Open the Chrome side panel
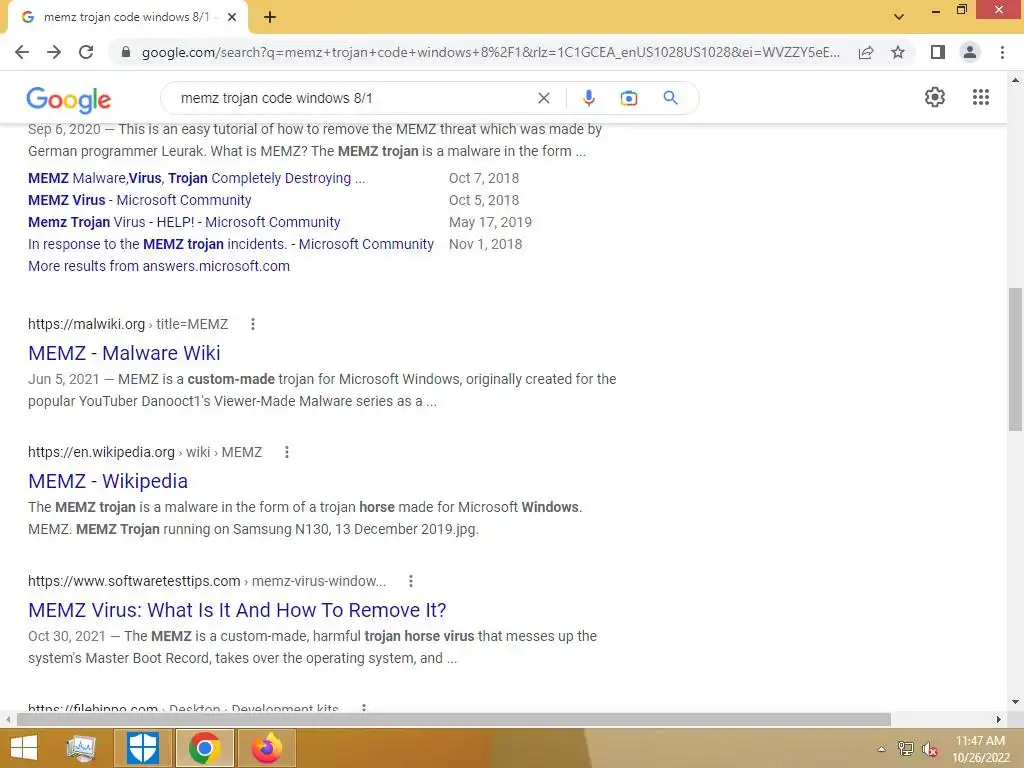The height and width of the screenshot is (768, 1024). (938, 52)
